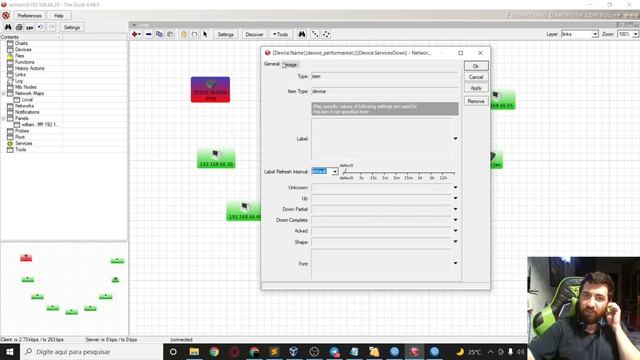Expand the Down Partial dropdown arrow

(456, 209)
